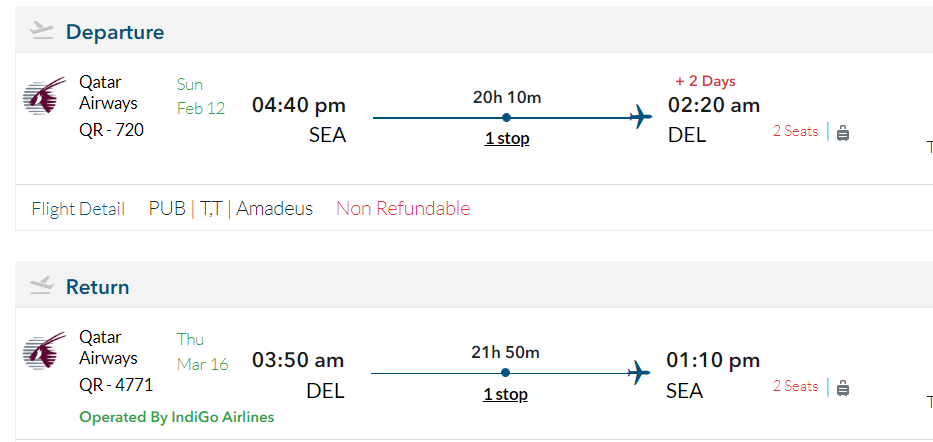Image resolution: width=933 pixels, height=442 pixels.
Task: Click the Return section plane icon
Action: (x=41, y=286)
